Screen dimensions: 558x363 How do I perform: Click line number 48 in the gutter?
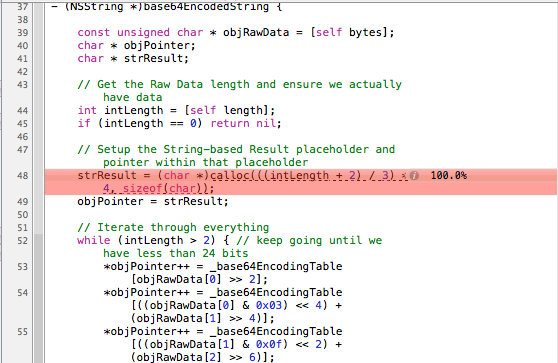[22, 176]
